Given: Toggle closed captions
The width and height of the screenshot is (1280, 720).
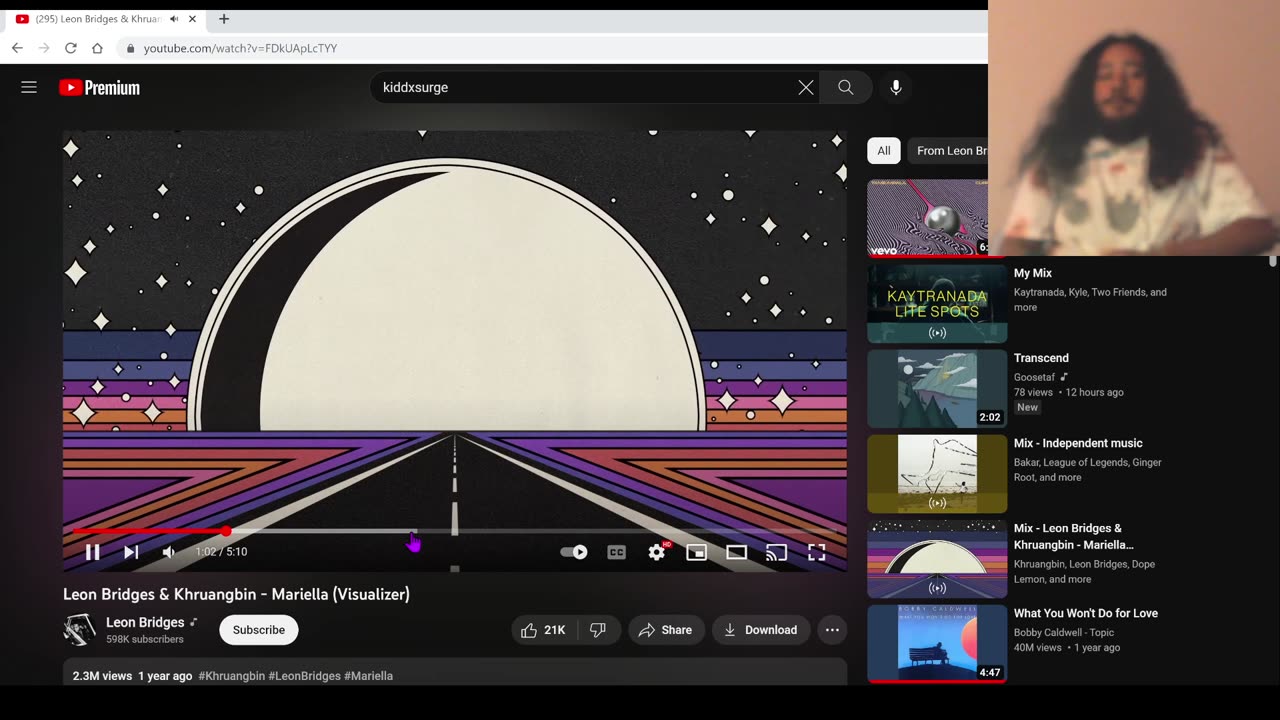Looking at the screenshot, I should (617, 552).
